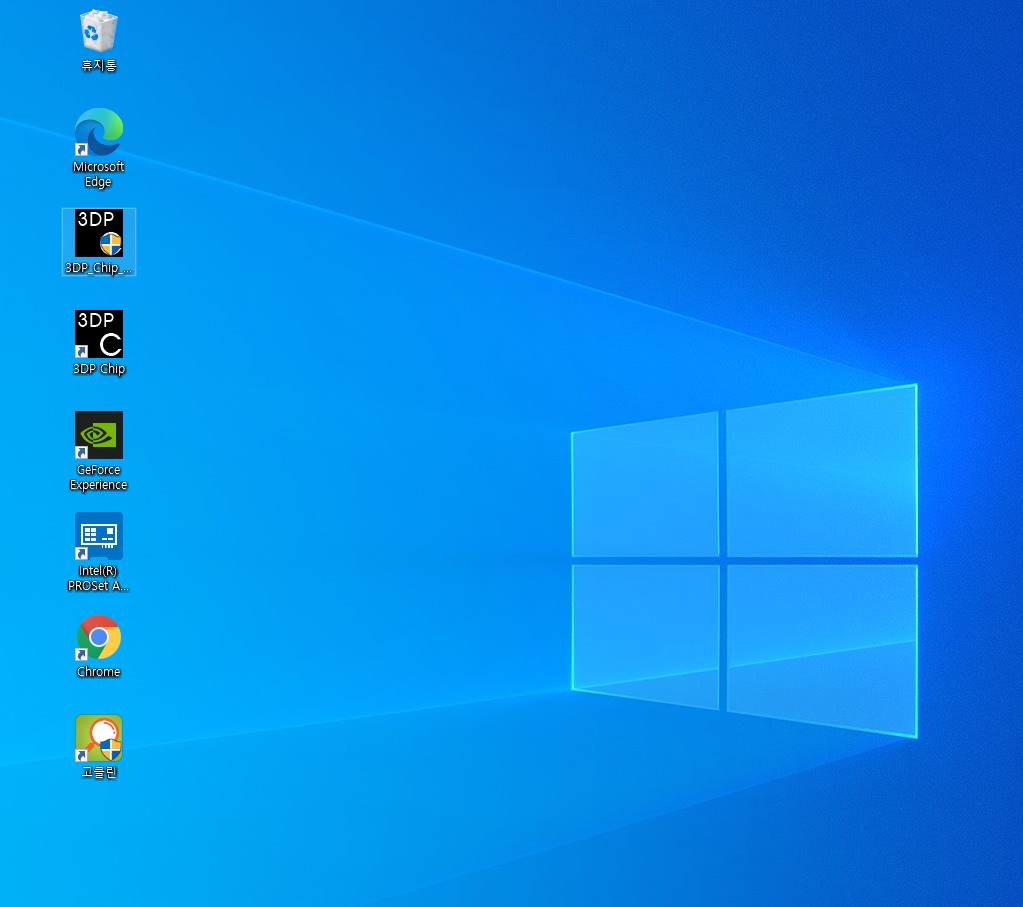Select the Chrome shortcut icon
The width and height of the screenshot is (1023, 907).
click(x=99, y=638)
